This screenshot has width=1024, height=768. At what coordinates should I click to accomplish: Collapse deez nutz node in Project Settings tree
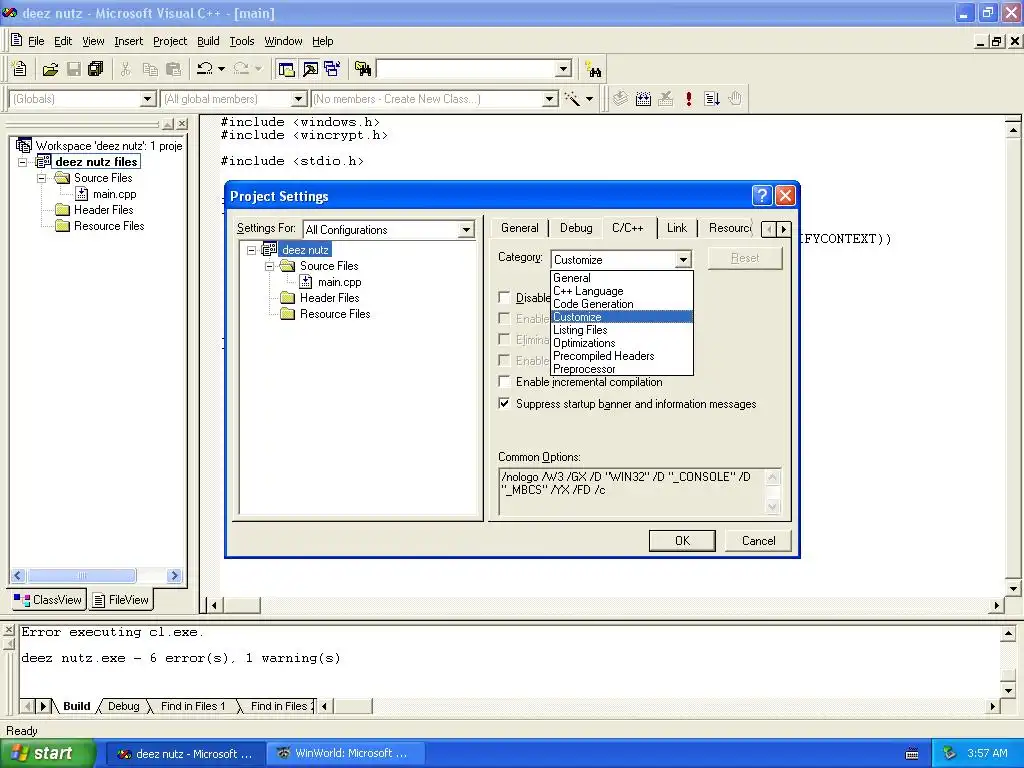(251, 249)
